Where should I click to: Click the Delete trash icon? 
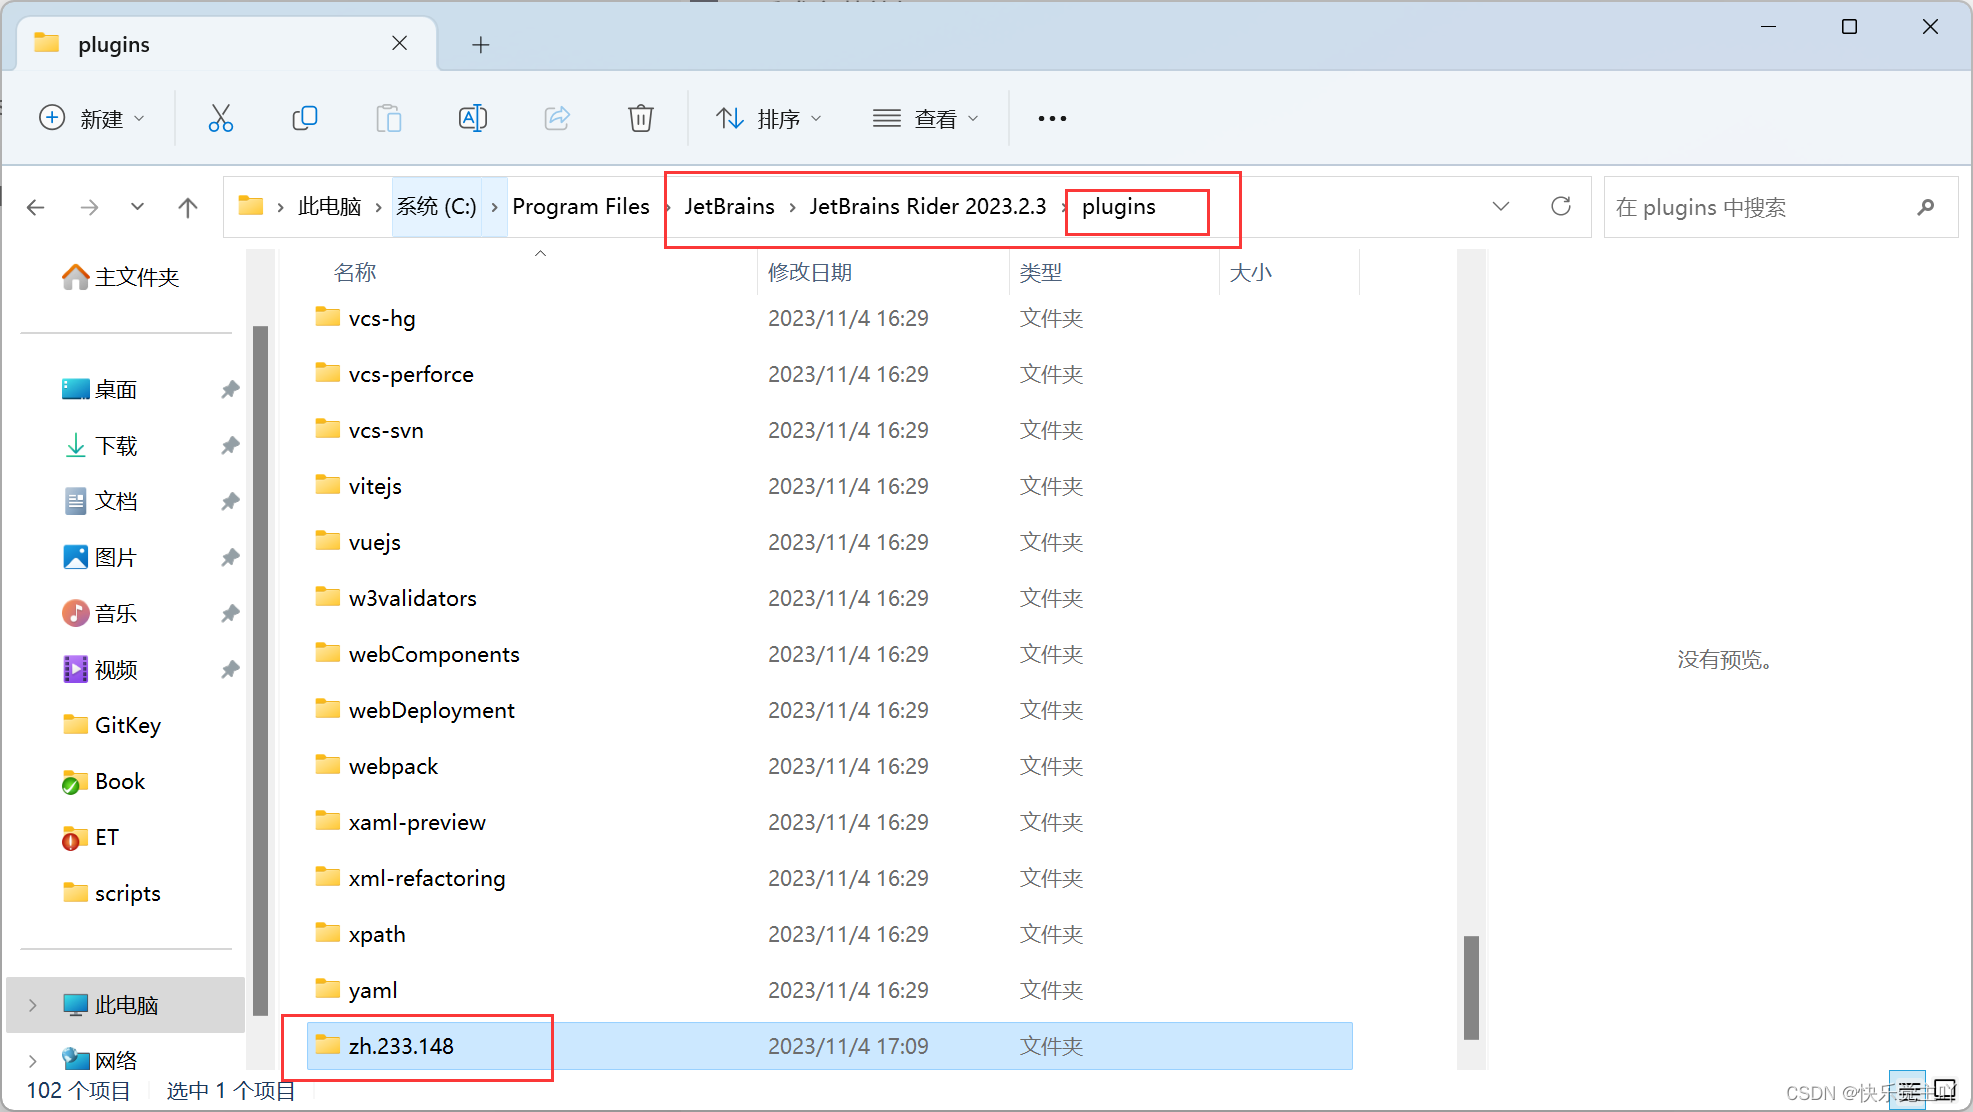point(640,118)
